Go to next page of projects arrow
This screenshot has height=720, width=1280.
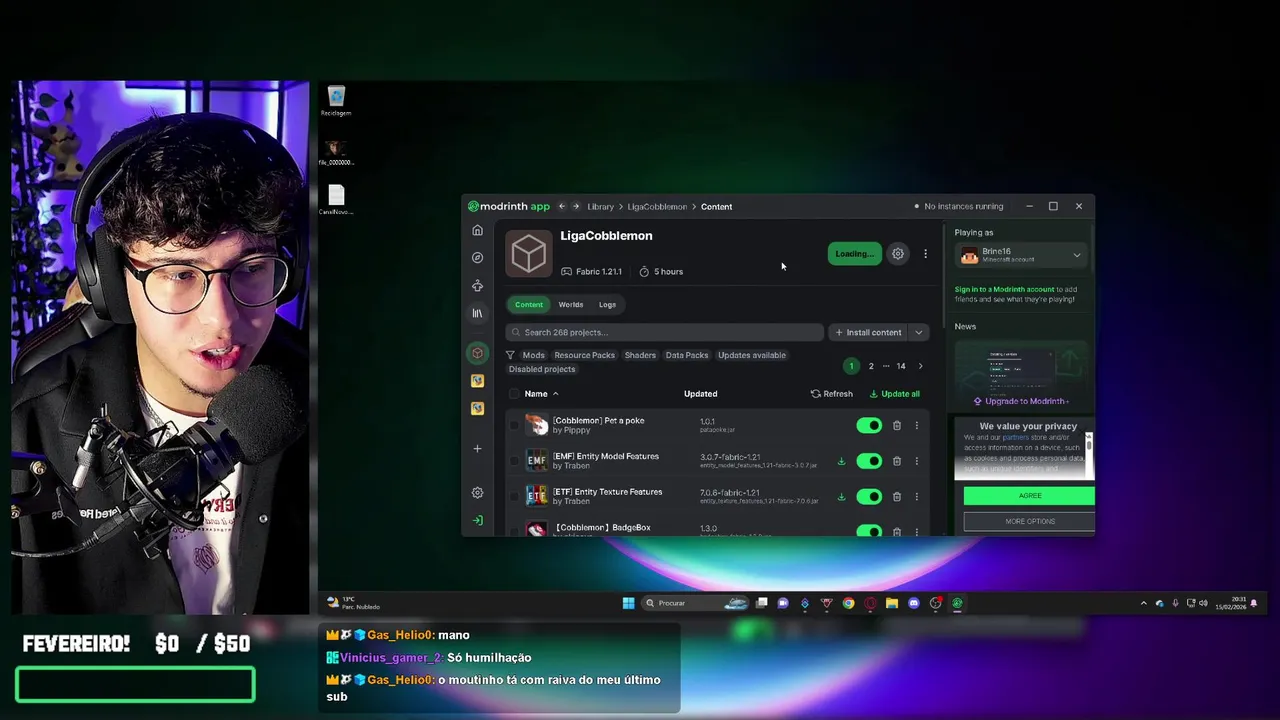pos(920,366)
